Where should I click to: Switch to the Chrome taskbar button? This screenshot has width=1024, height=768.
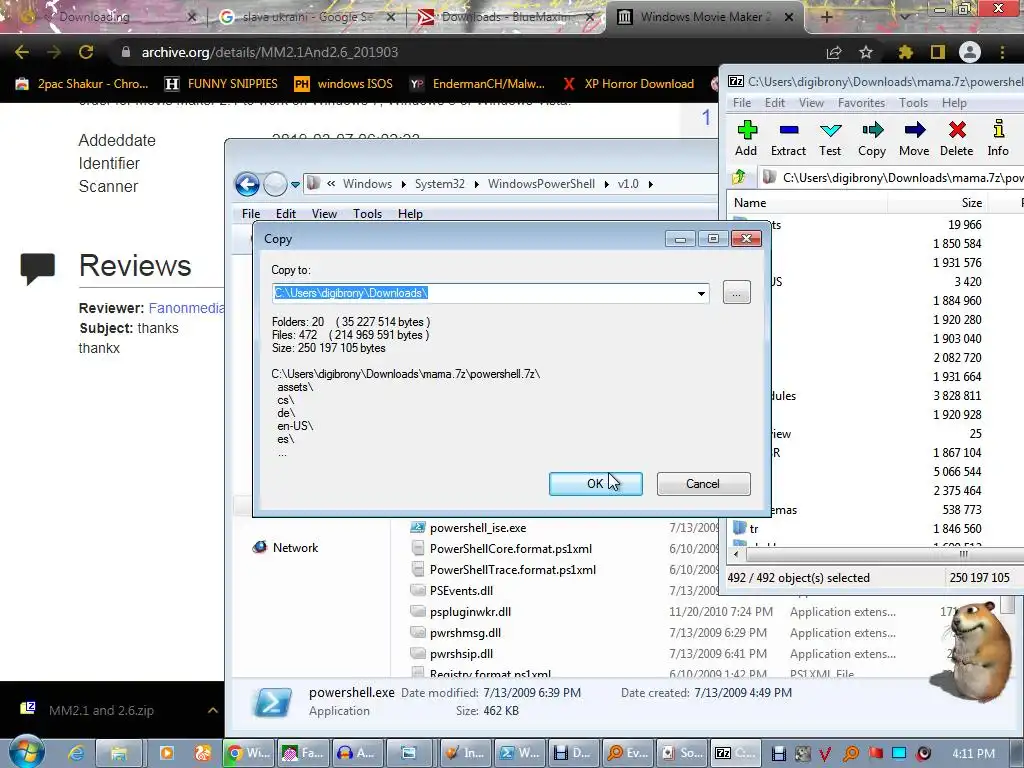click(248, 753)
